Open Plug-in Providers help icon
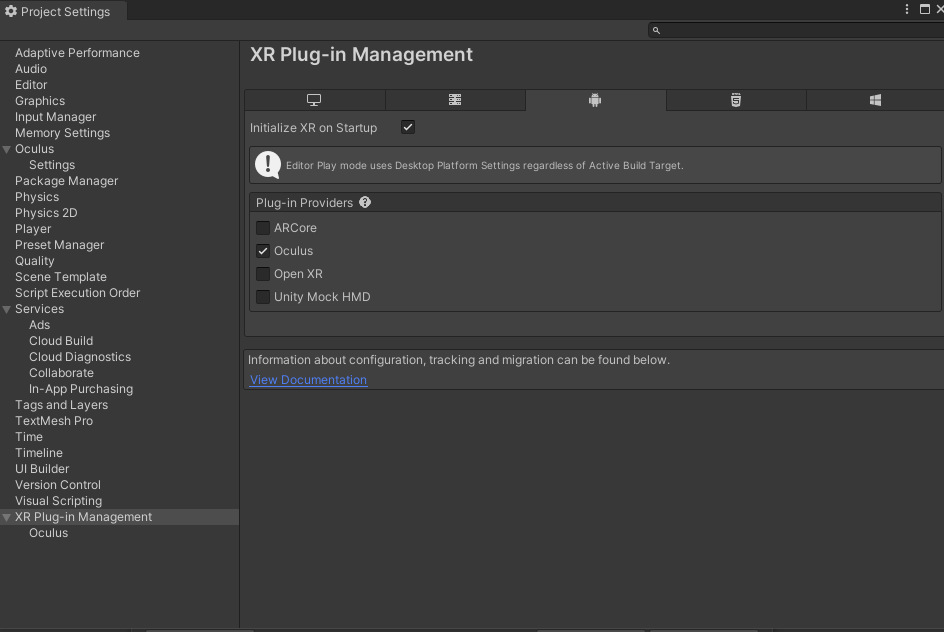The width and height of the screenshot is (944, 632). 365,202
